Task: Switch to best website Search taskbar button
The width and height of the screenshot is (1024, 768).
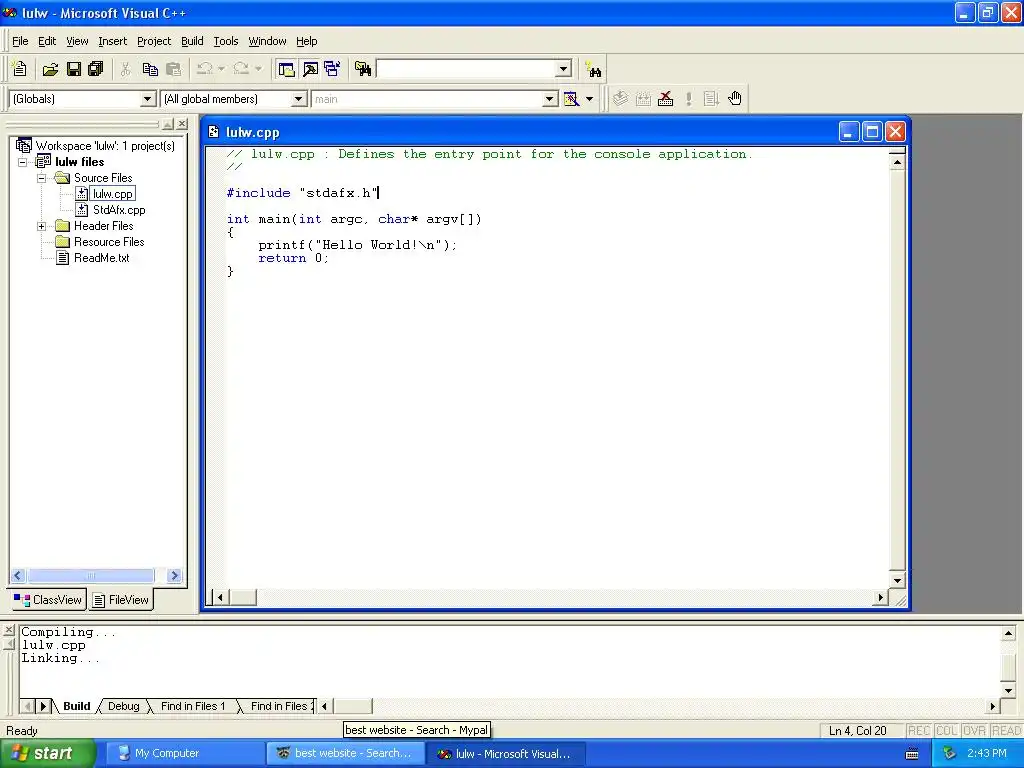Action: [x=345, y=753]
